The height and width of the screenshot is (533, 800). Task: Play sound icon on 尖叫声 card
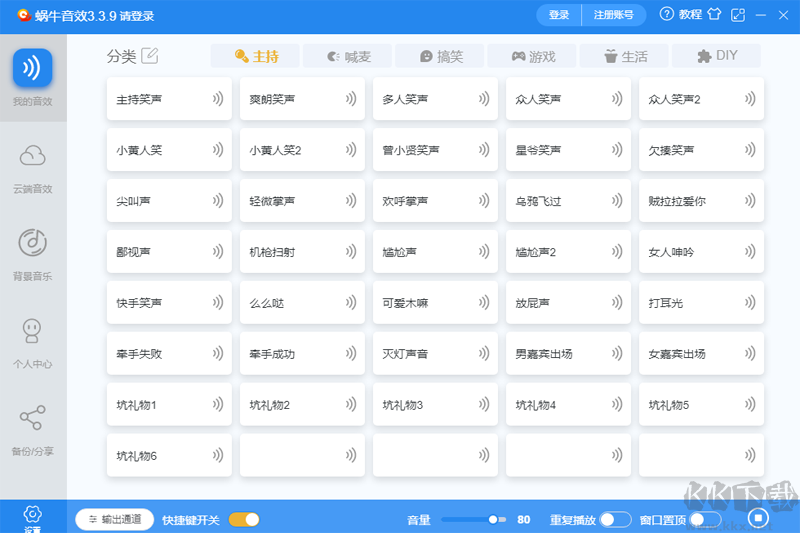(218, 200)
